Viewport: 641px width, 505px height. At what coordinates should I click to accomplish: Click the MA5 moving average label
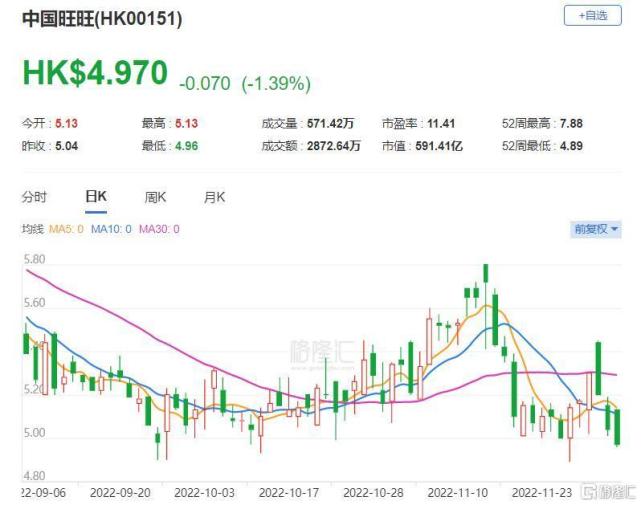tap(66, 229)
